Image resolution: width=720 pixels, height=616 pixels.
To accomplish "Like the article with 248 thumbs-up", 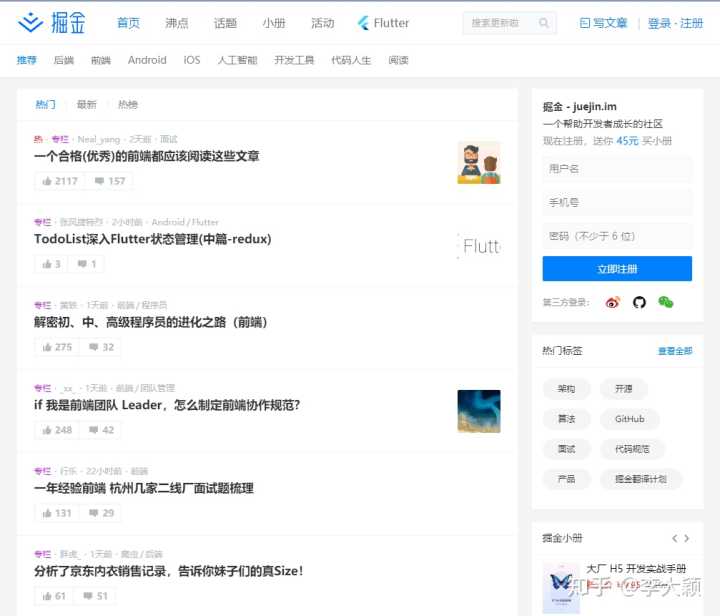I will (x=57, y=430).
